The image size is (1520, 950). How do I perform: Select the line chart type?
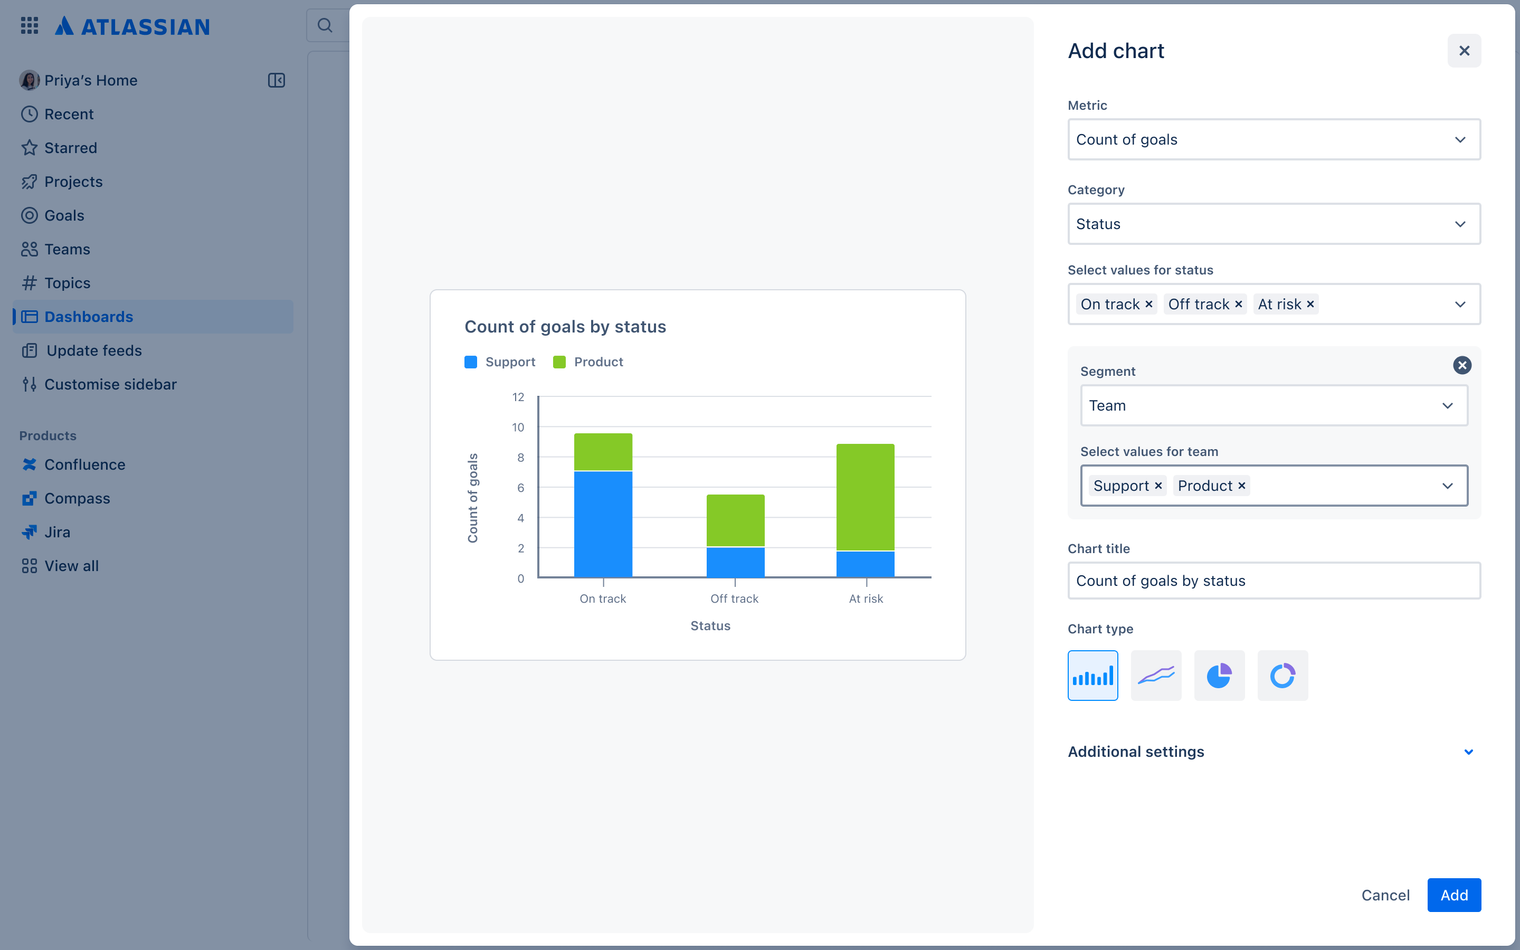point(1156,675)
